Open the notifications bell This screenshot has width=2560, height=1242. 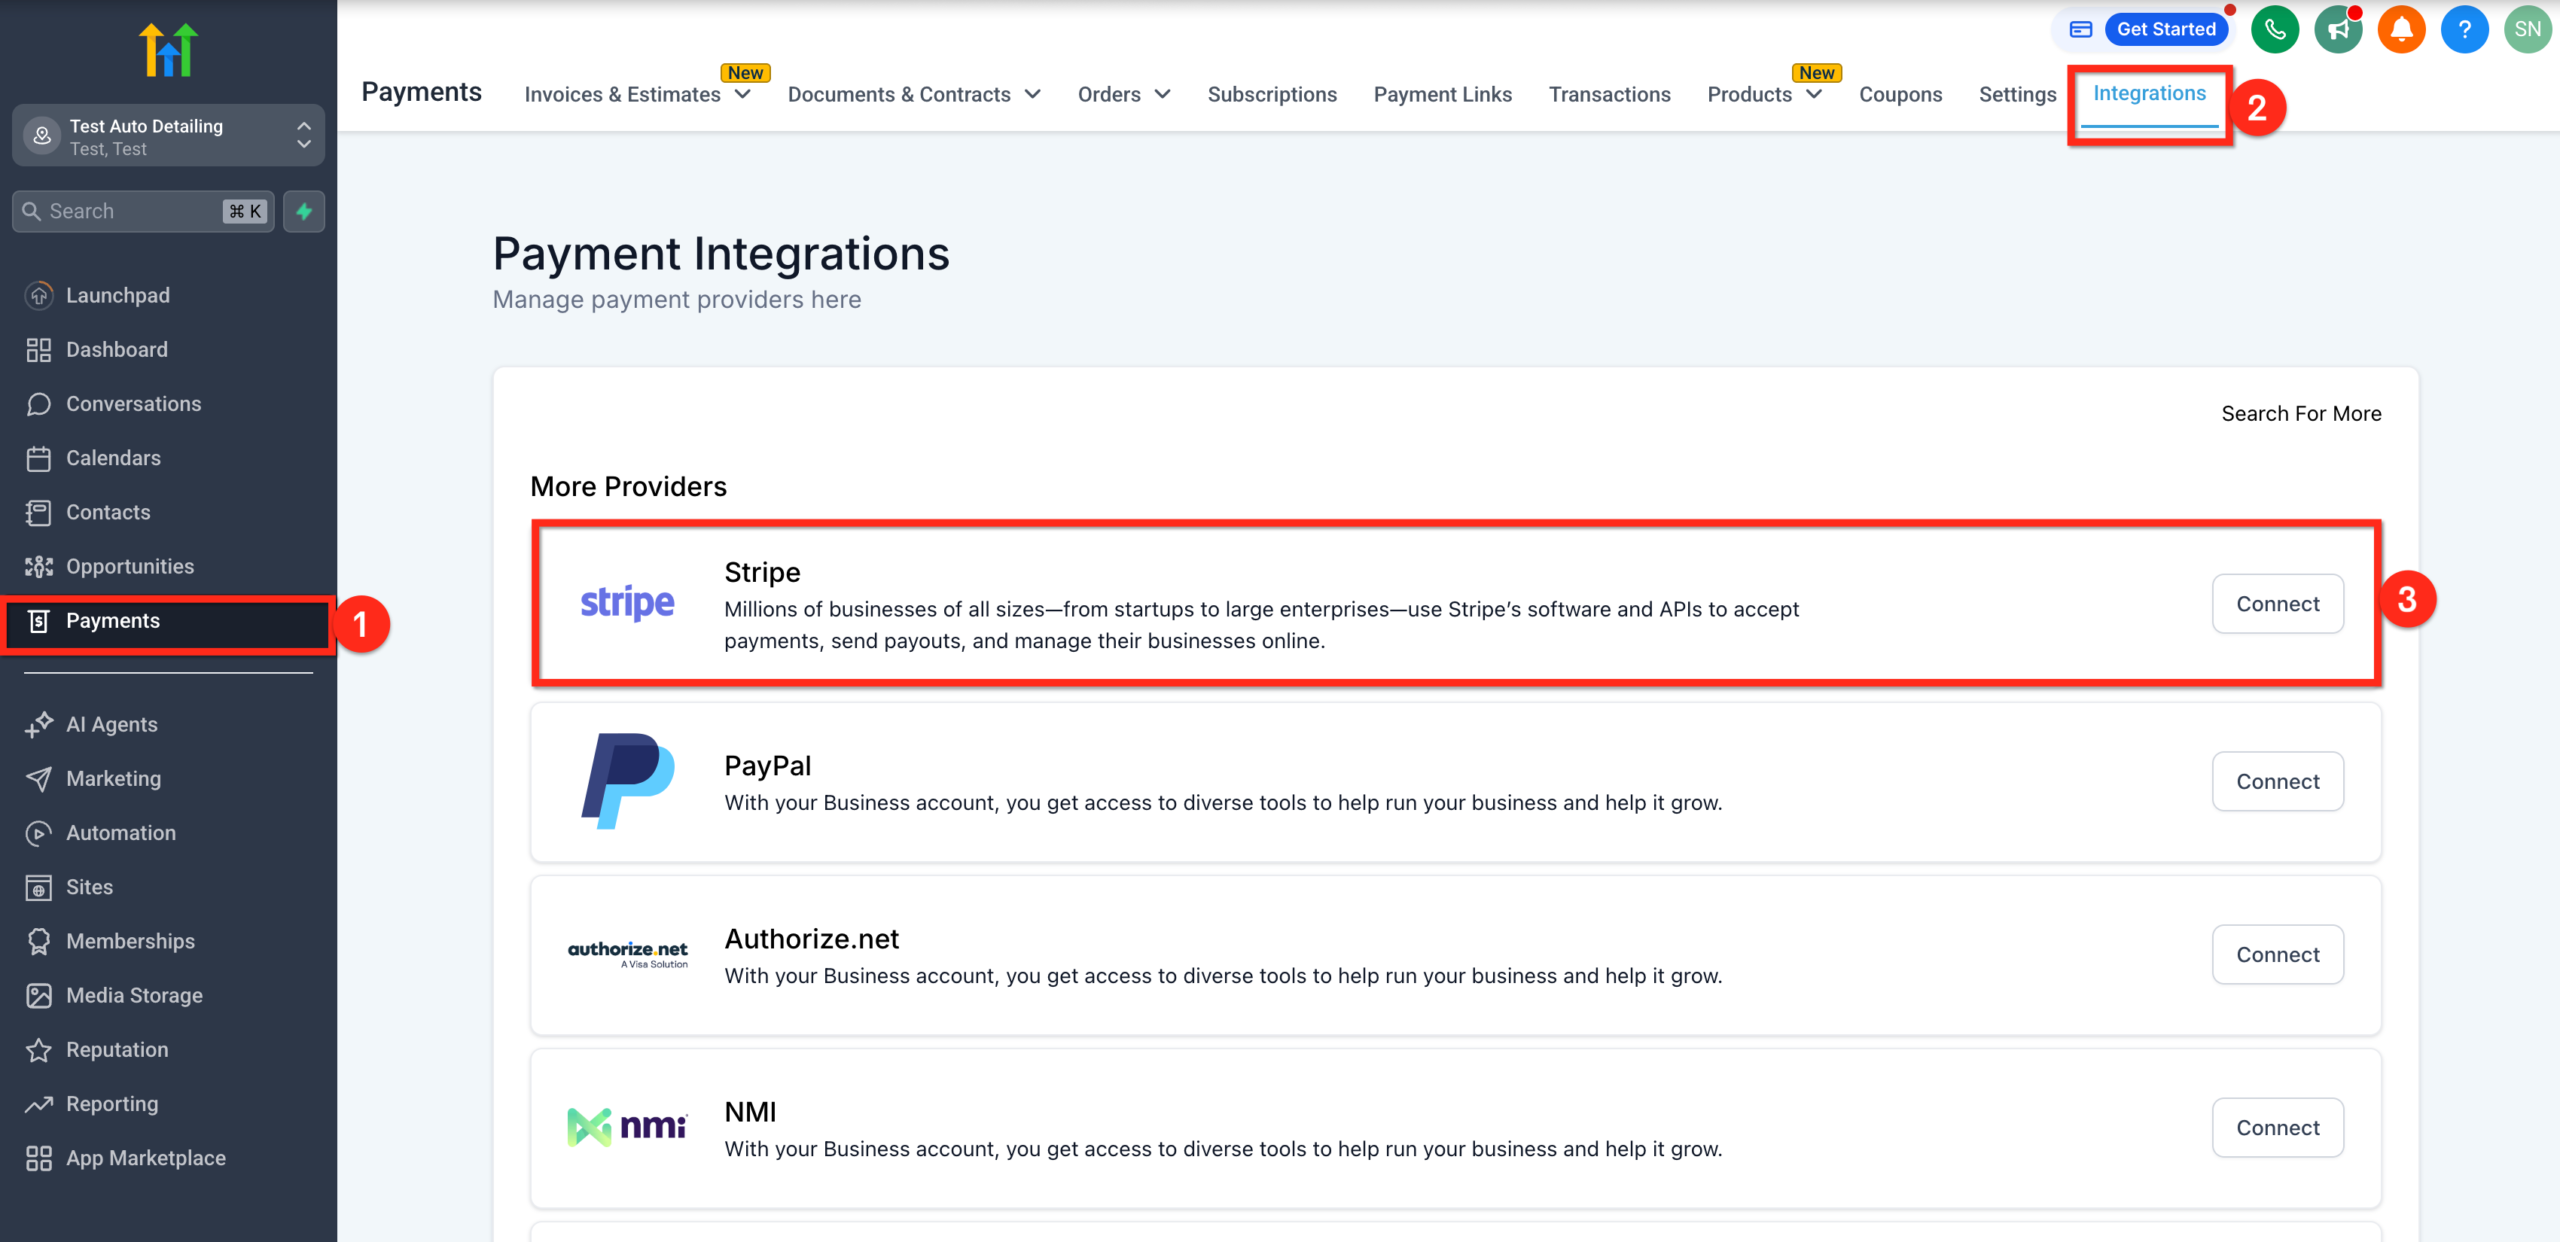coord(2402,29)
